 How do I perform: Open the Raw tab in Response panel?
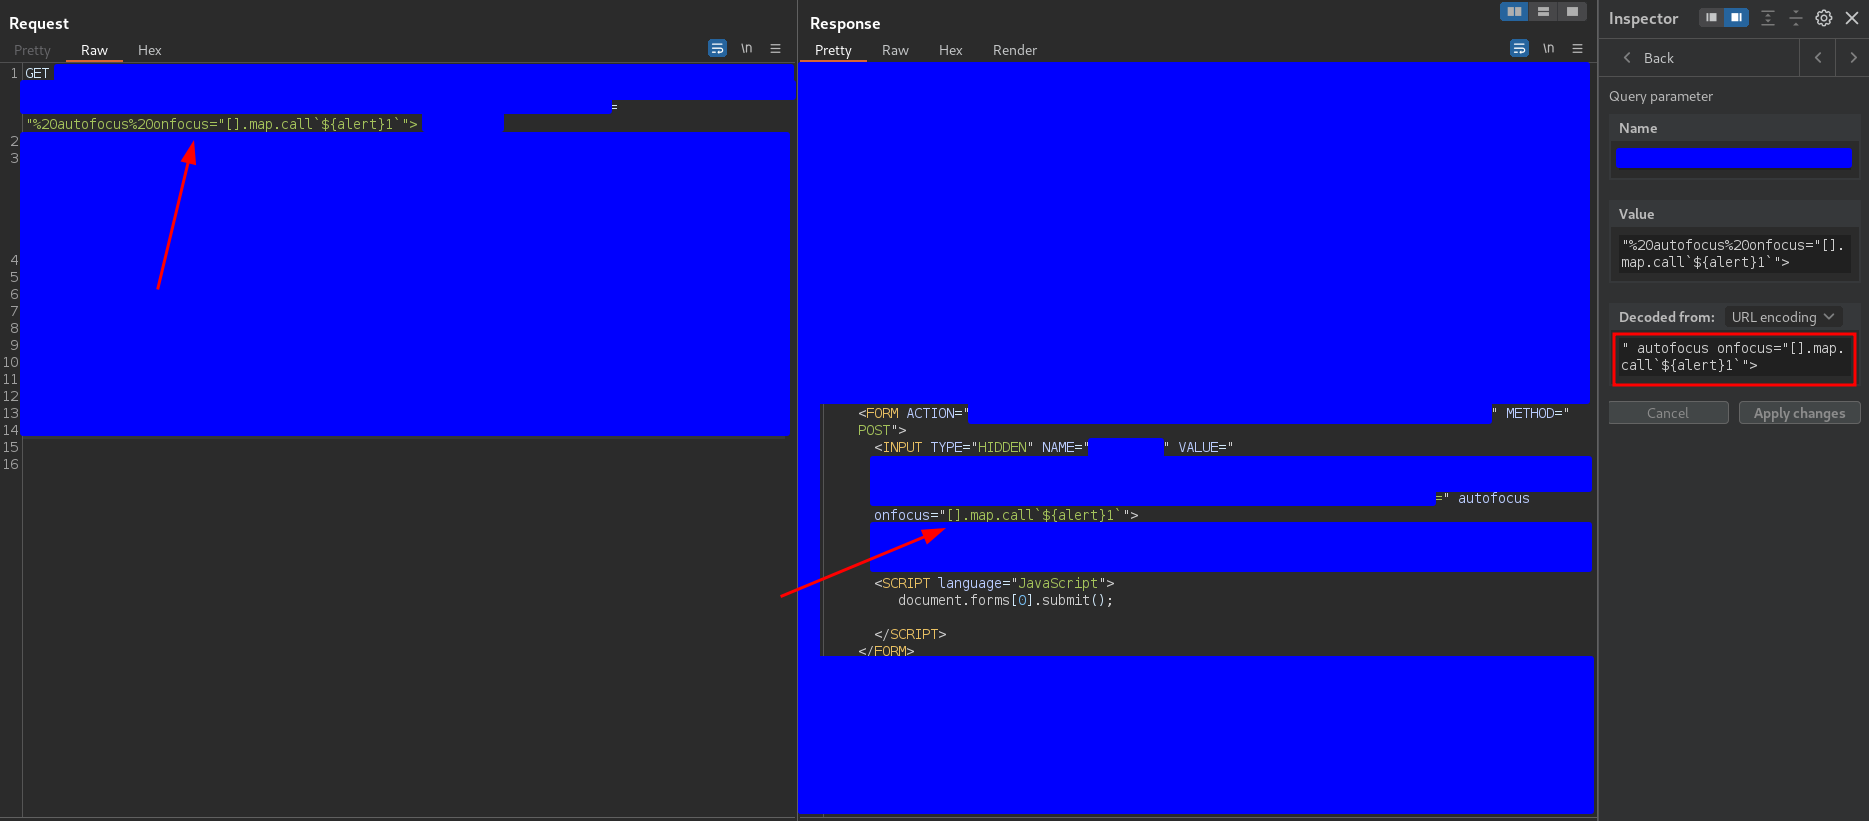click(x=895, y=50)
